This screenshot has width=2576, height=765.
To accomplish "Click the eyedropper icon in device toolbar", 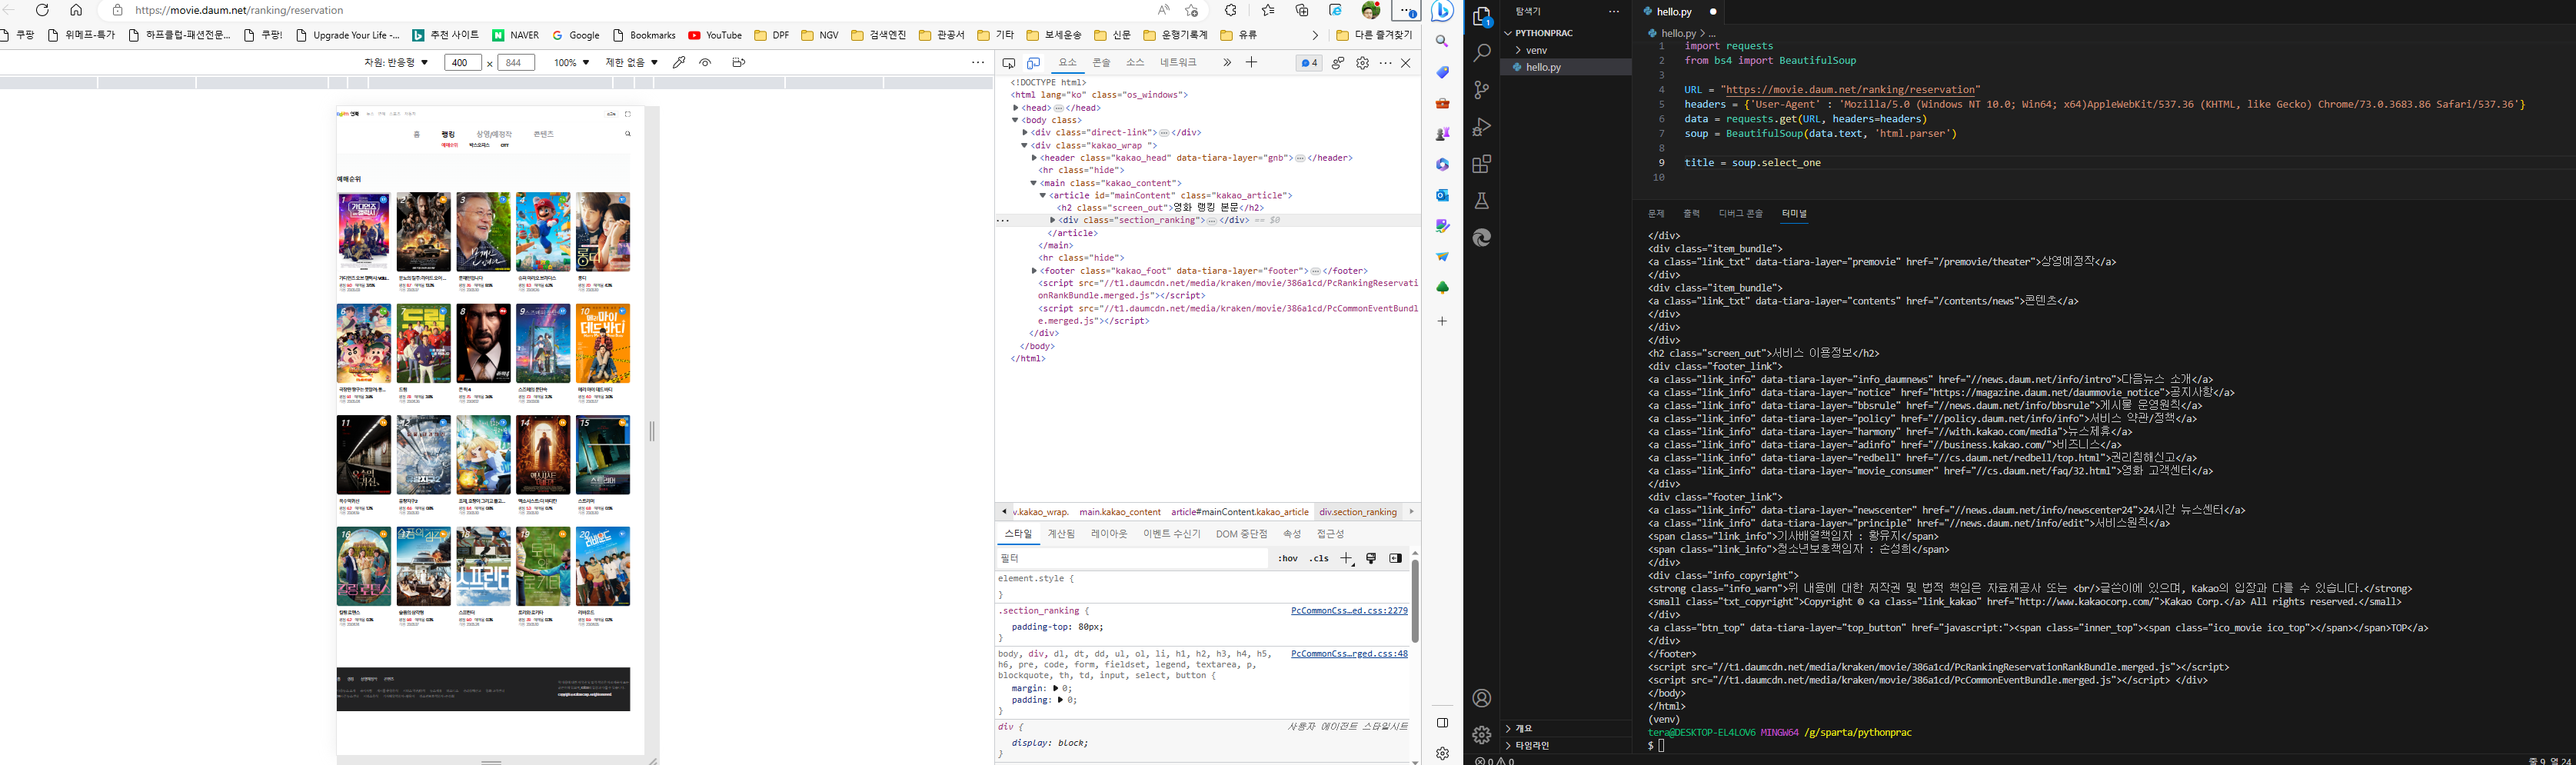I will coord(679,62).
